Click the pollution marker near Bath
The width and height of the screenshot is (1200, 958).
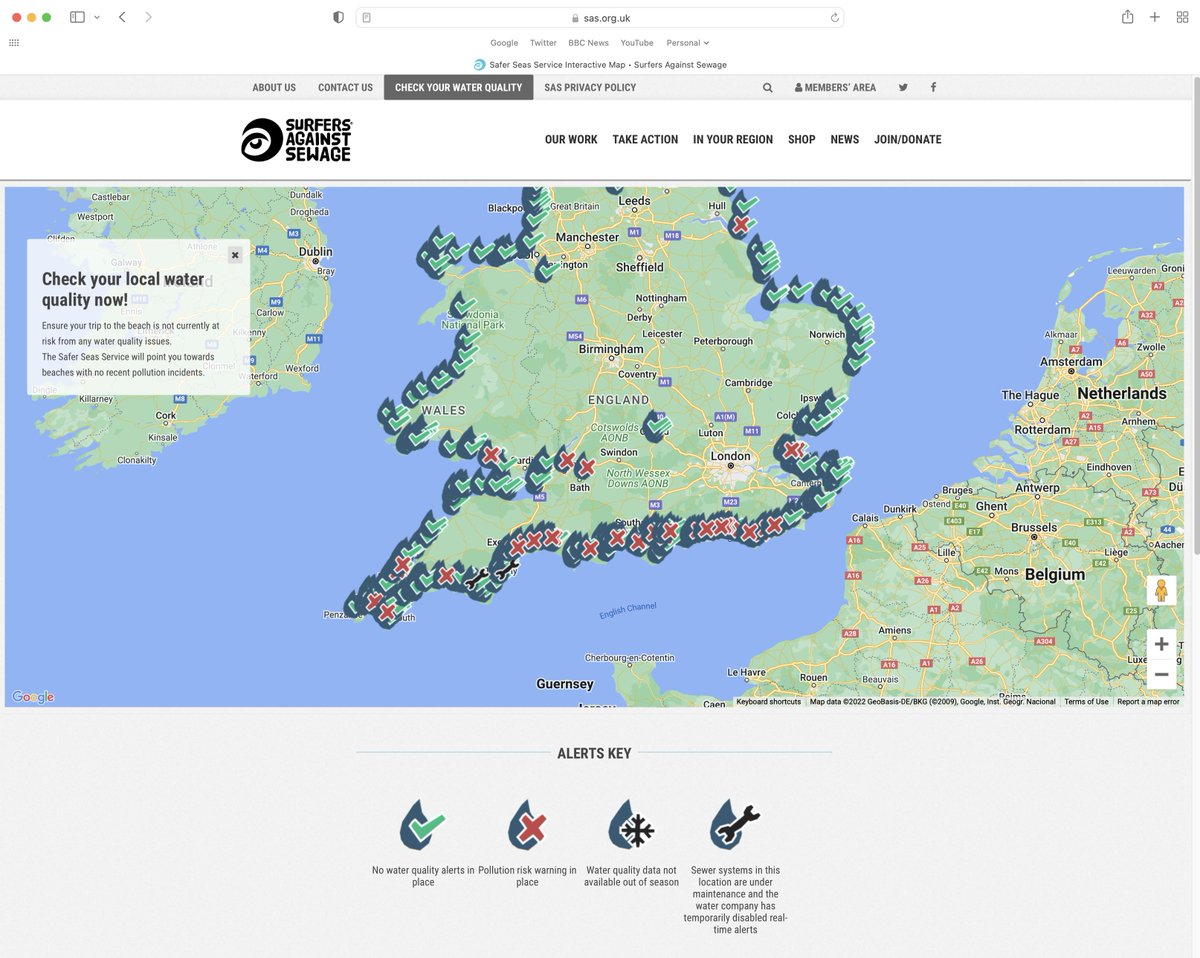click(584, 467)
